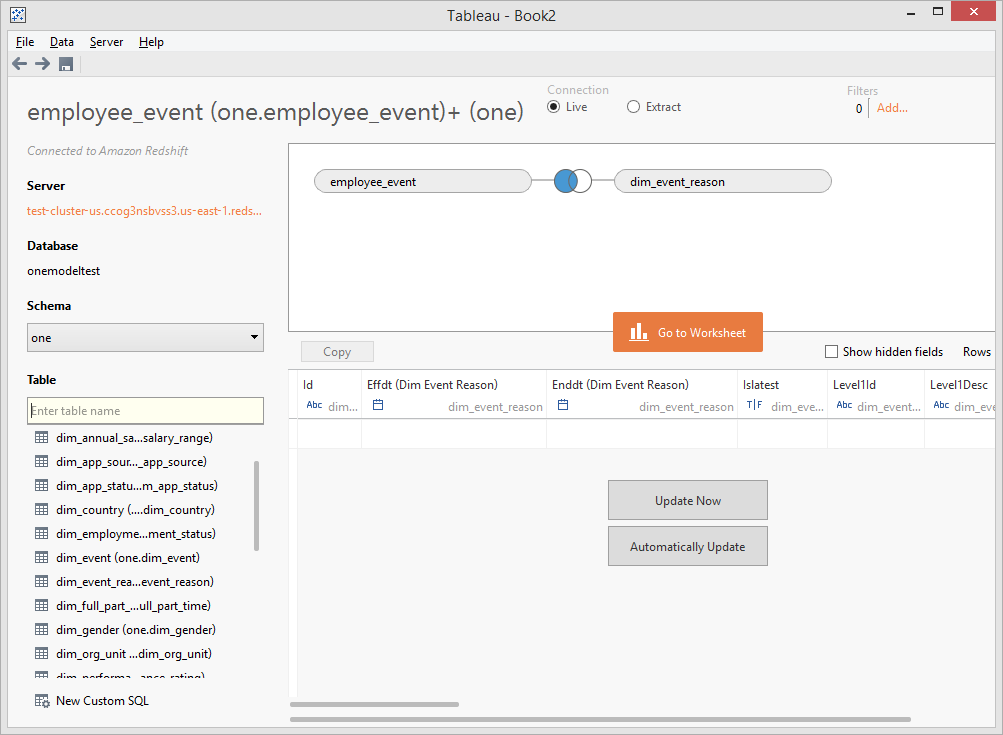
Task: Click the Copy button
Action: [337, 352]
